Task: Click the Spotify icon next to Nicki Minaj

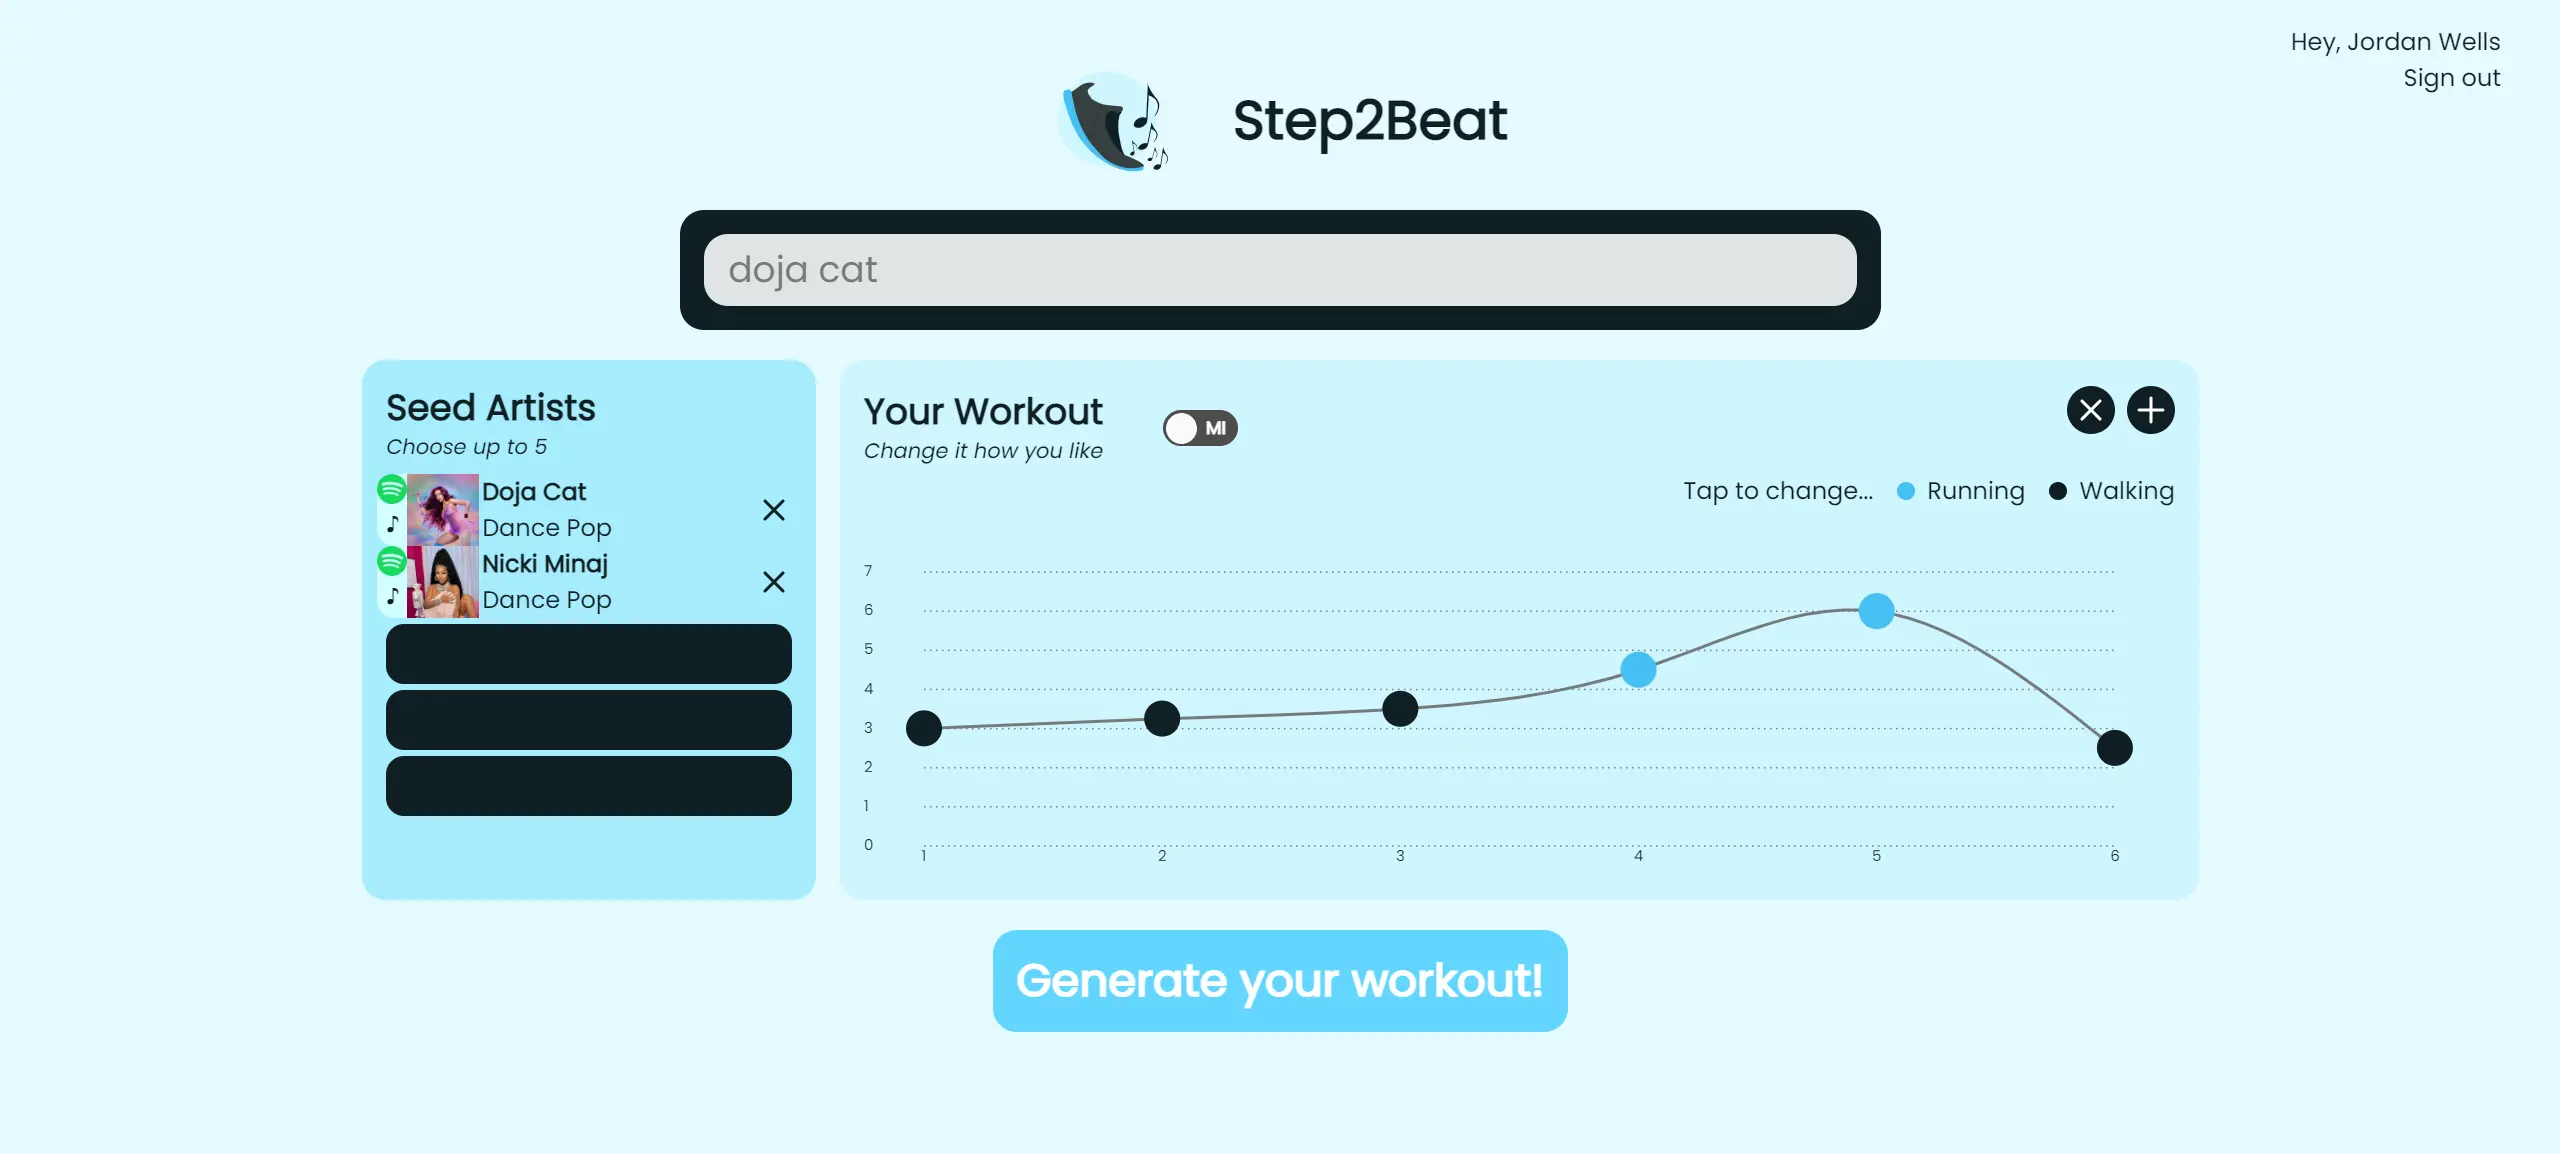Action: tap(389, 563)
